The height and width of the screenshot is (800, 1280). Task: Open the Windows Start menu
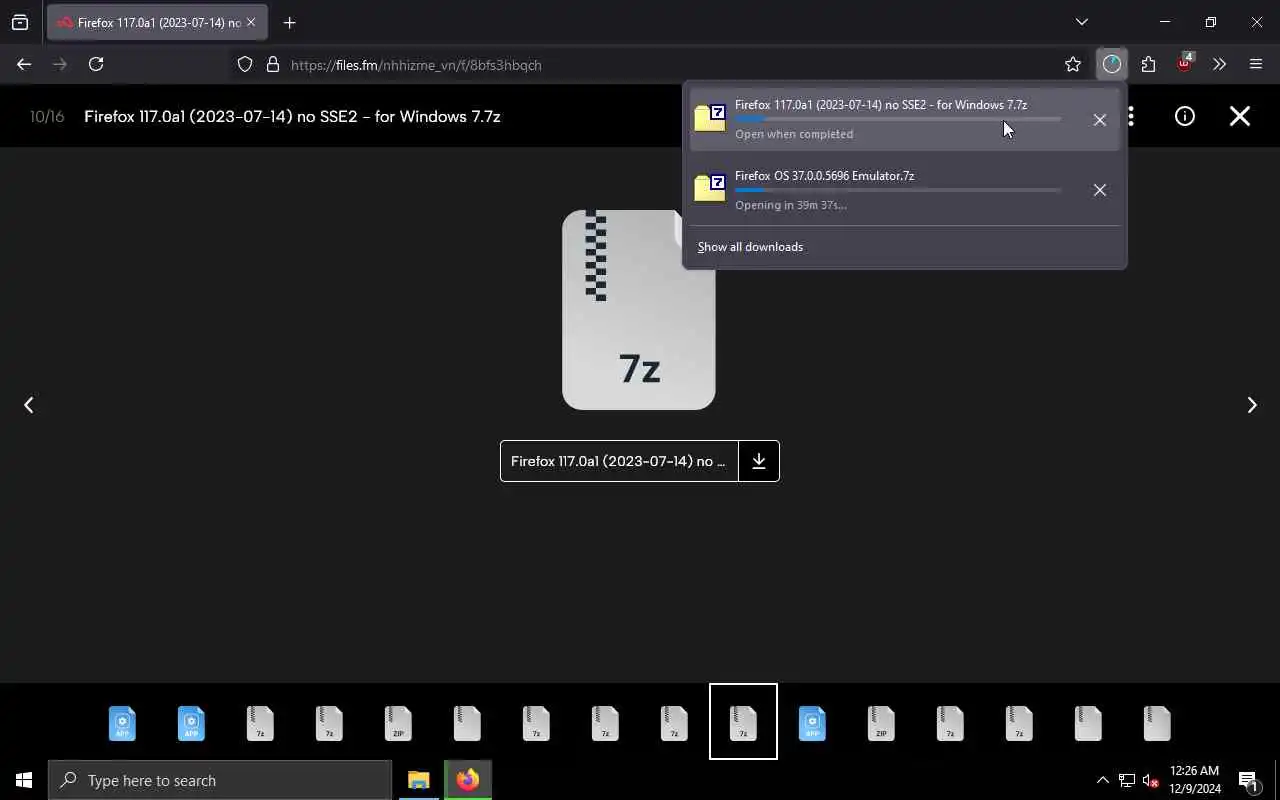(x=24, y=780)
